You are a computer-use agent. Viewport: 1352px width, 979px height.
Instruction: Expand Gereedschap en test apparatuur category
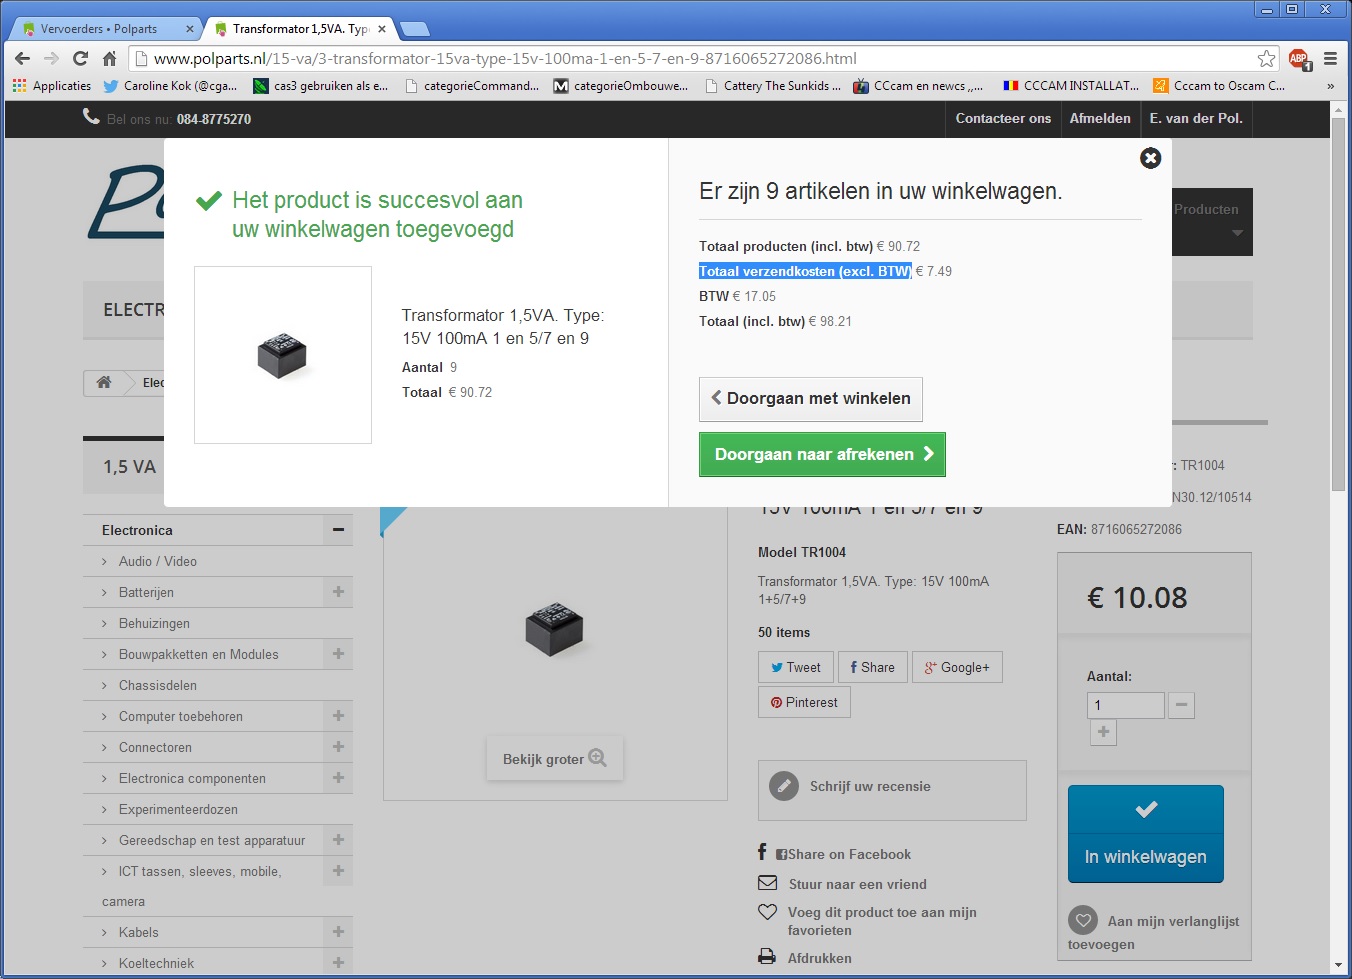338,840
